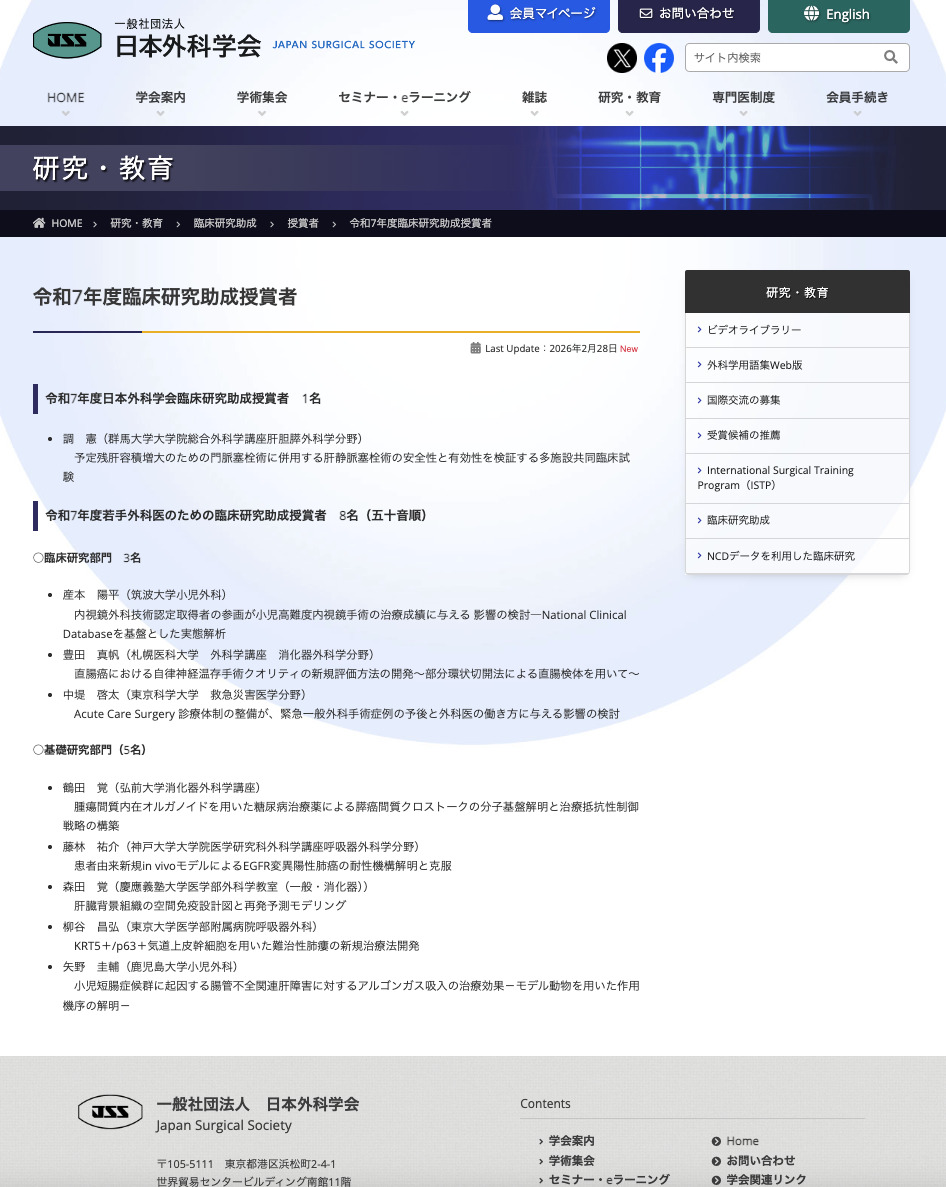Click the サイト内検索 search input field
Screen dimensions: 946x1187
click(x=782, y=58)
